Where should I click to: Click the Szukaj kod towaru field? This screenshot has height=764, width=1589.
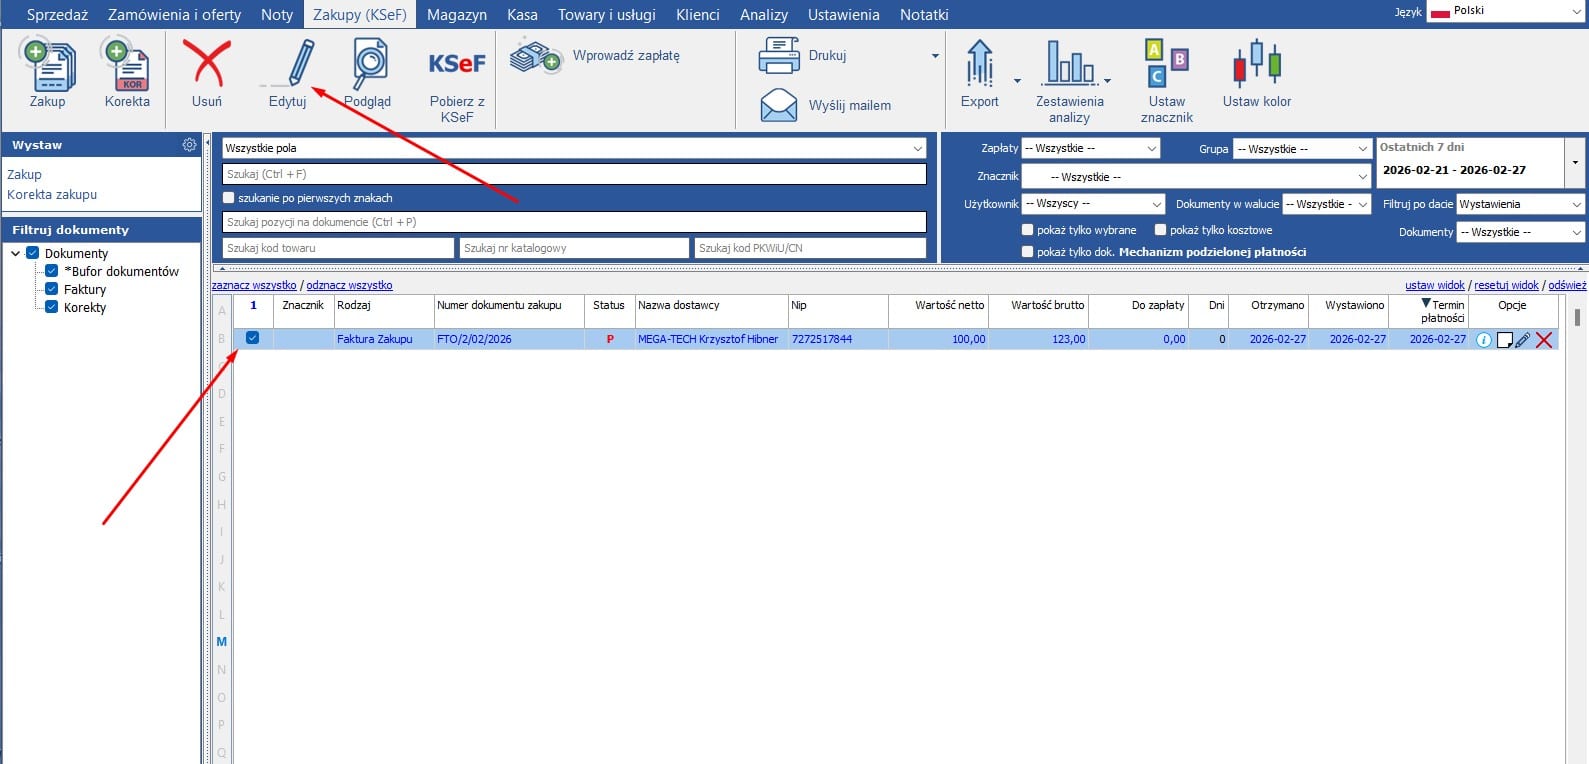tap(338, 248)
